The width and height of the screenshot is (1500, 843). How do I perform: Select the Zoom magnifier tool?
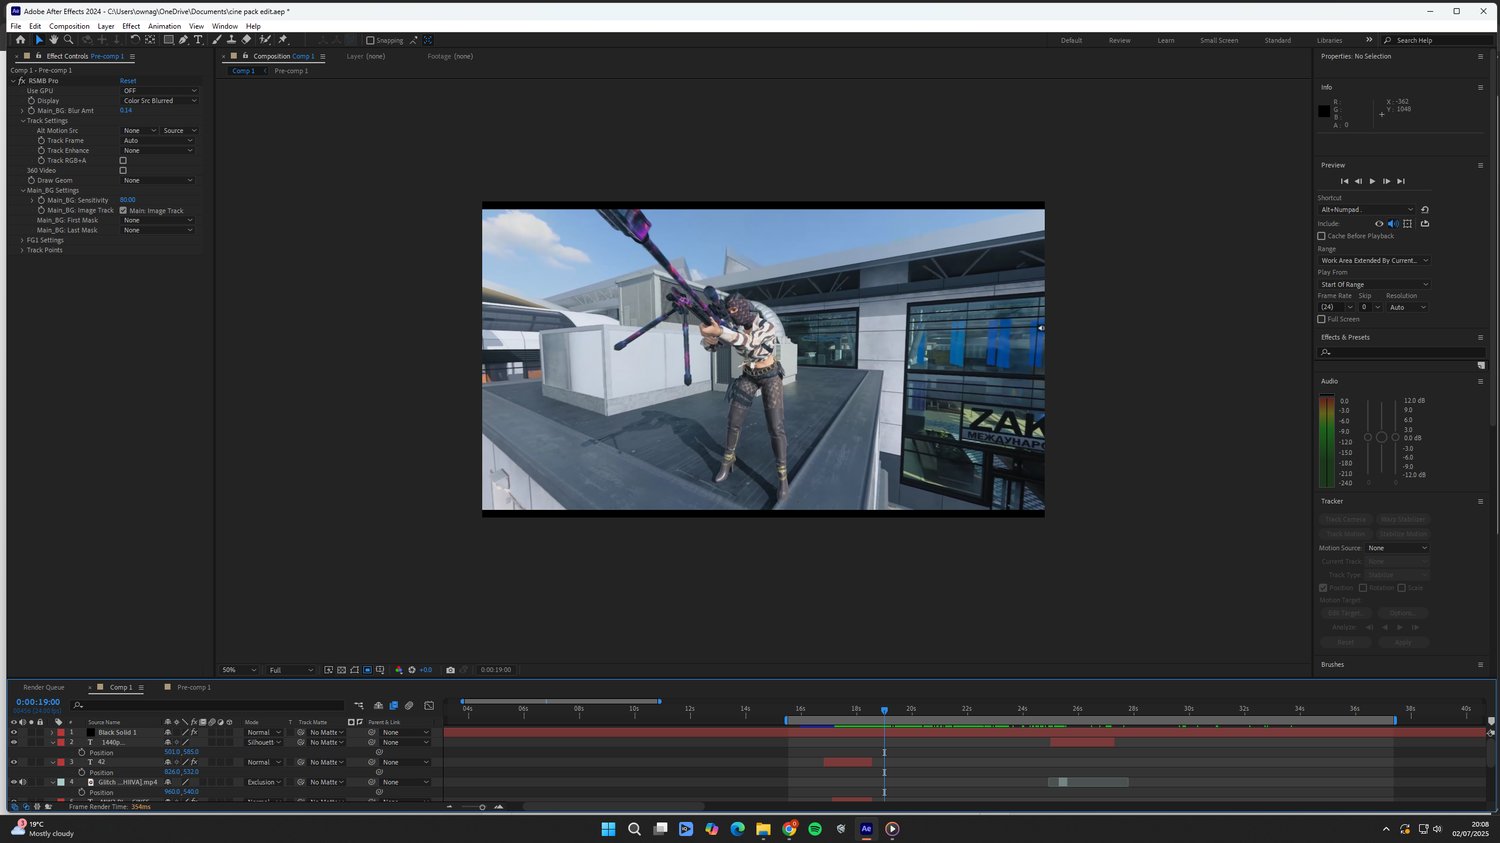point(68,40)
